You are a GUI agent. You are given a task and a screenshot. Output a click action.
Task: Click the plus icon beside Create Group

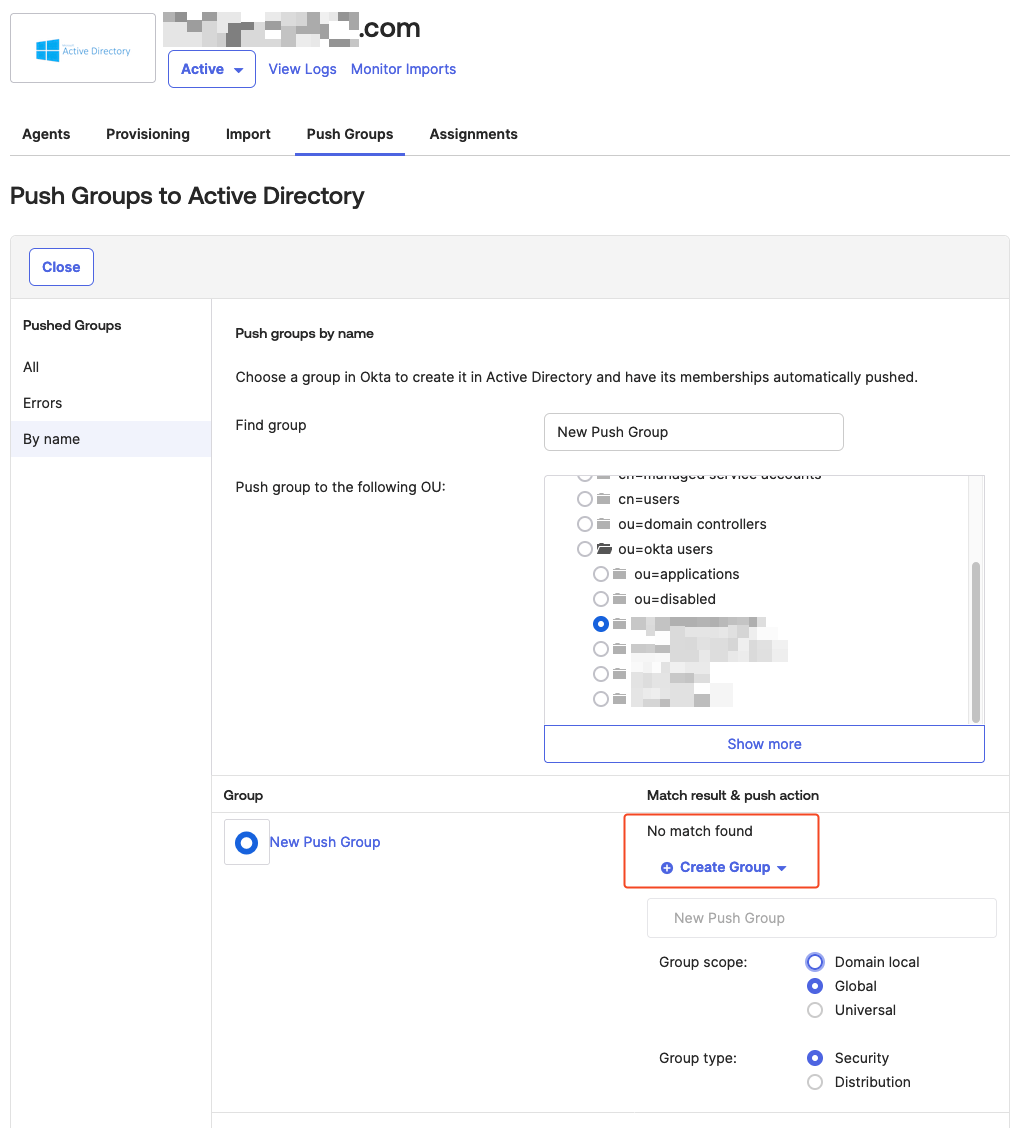667,868
